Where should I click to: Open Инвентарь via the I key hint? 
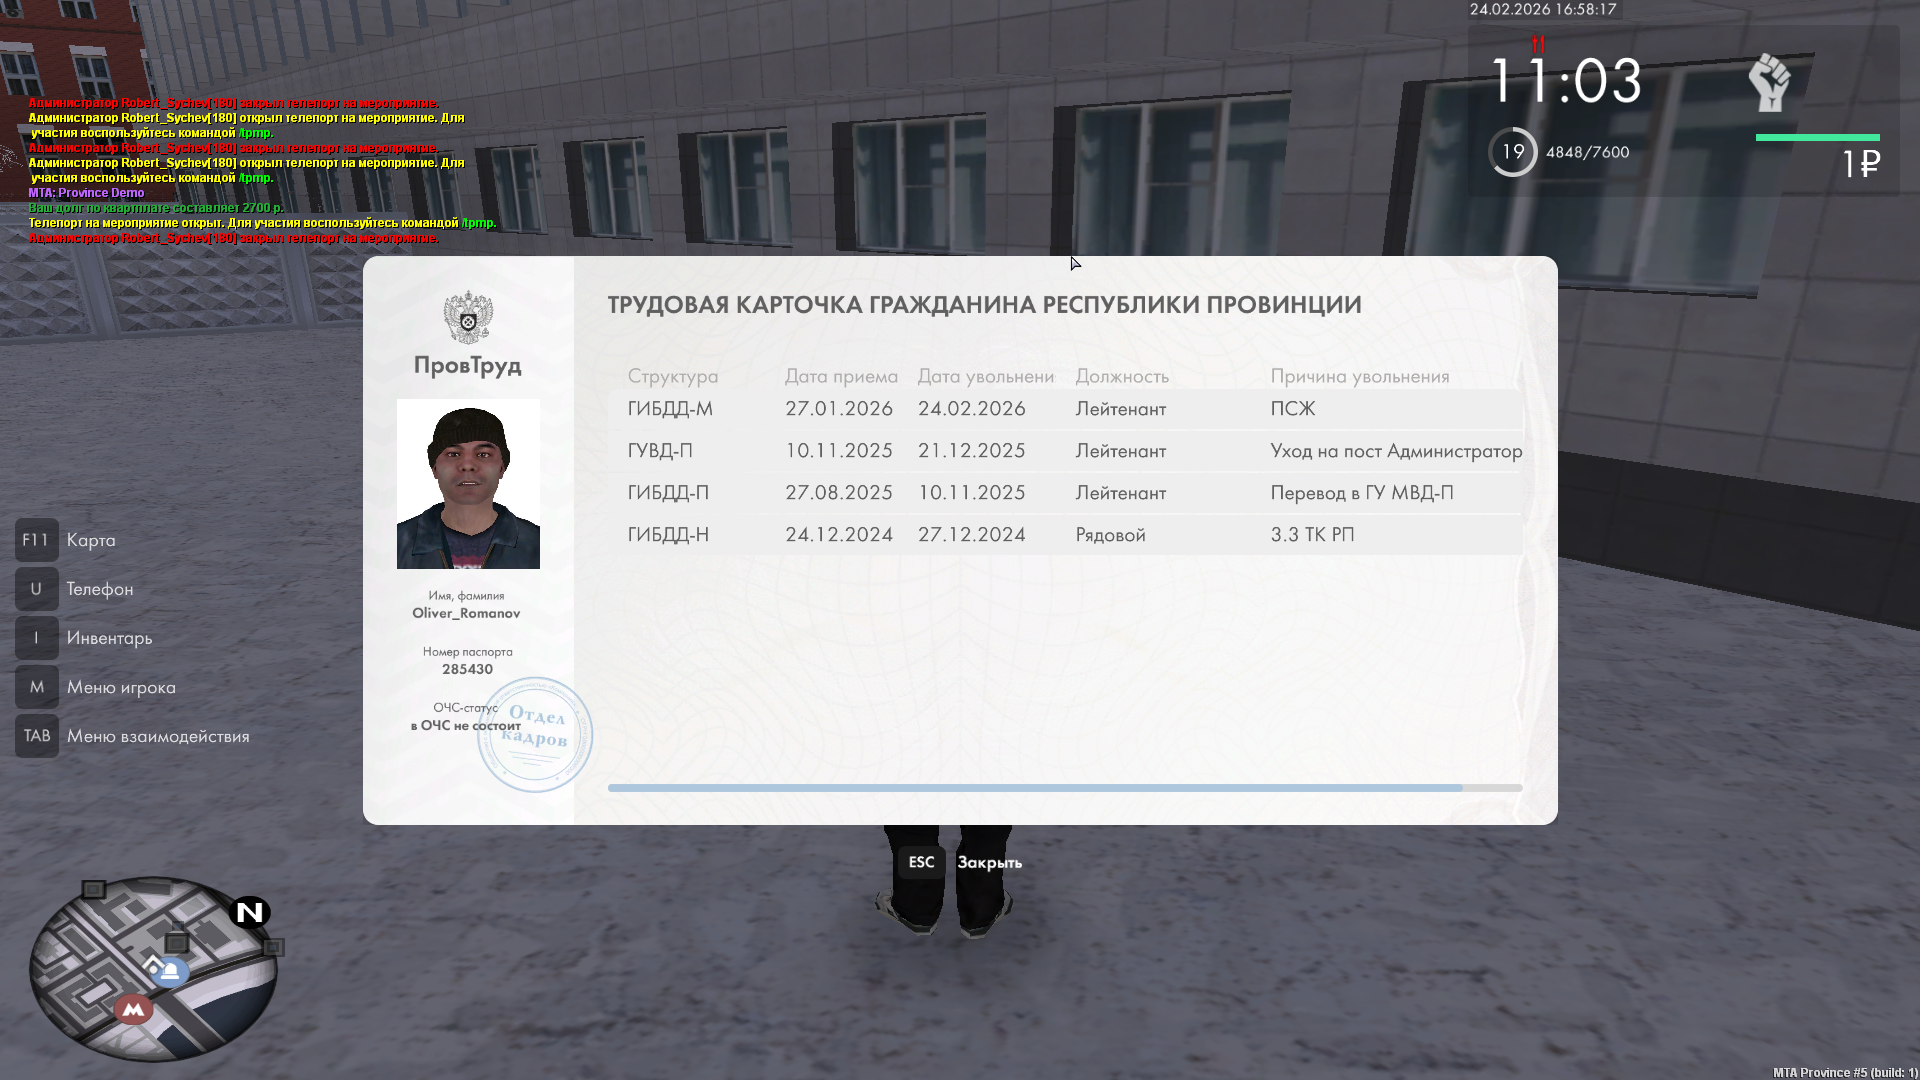[x=37, y=638]
